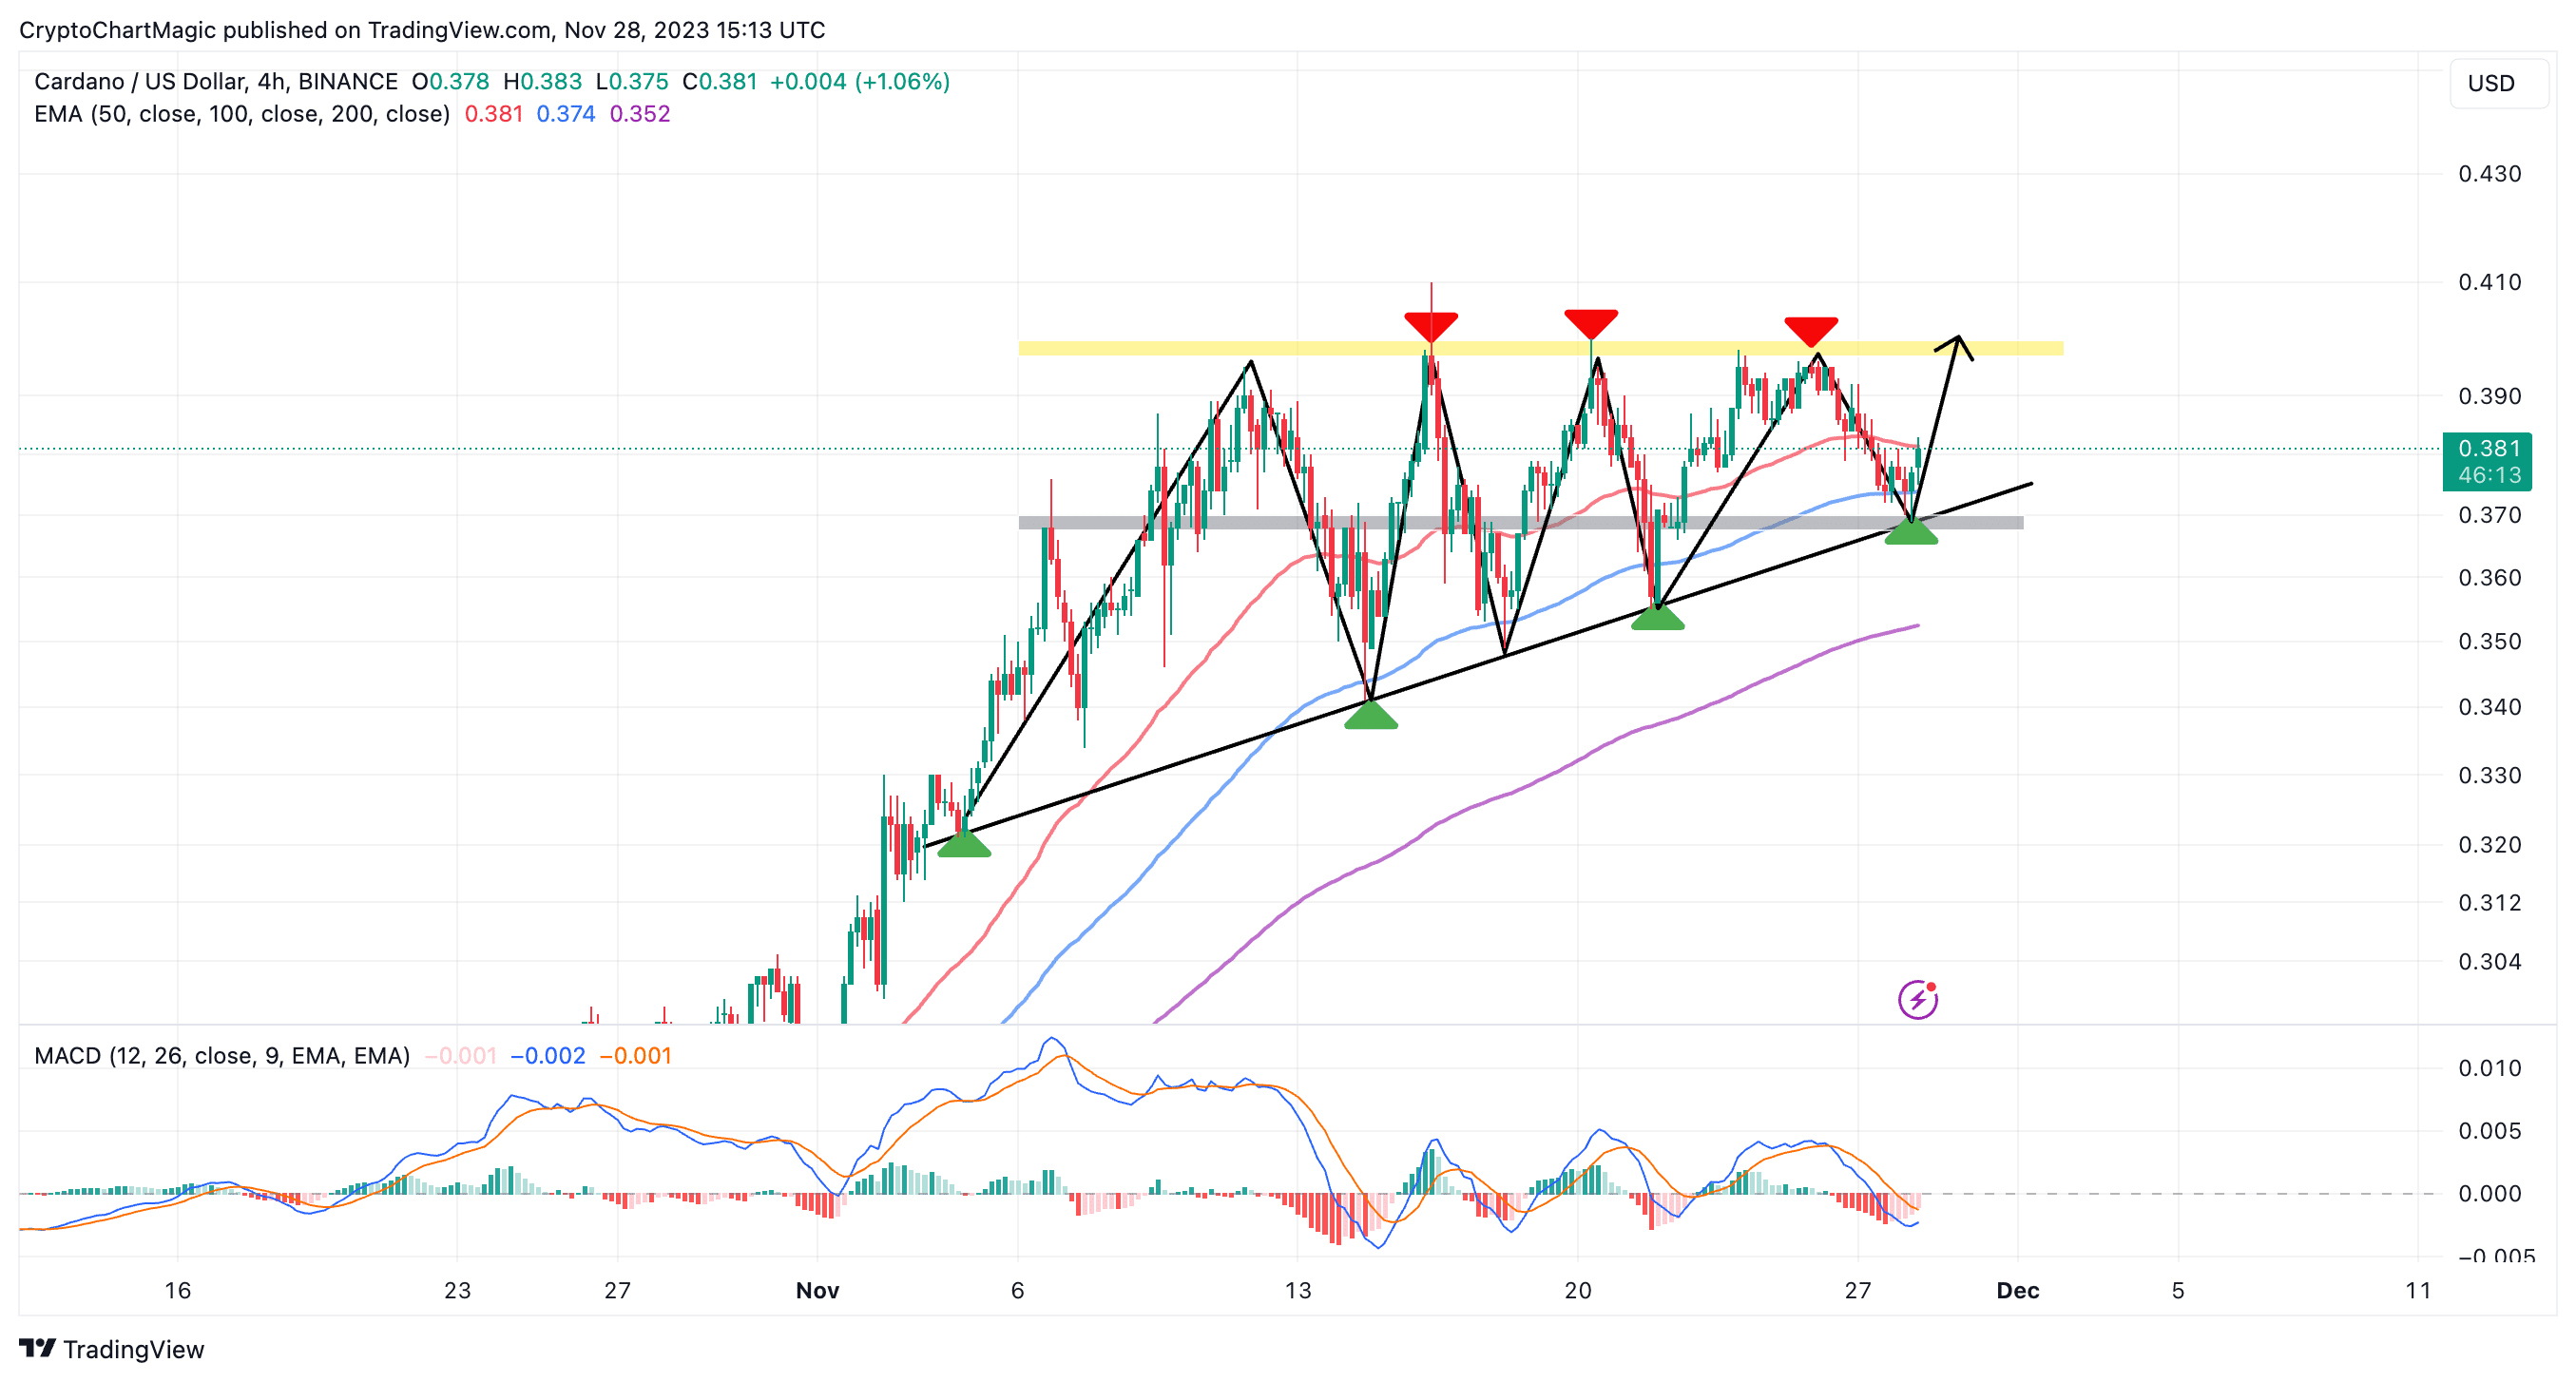Image resolution: width=2576 pixels, height=1382 pixels.
Task: Select the MACD indicator legend label
Action: [x=222, y=1056]
